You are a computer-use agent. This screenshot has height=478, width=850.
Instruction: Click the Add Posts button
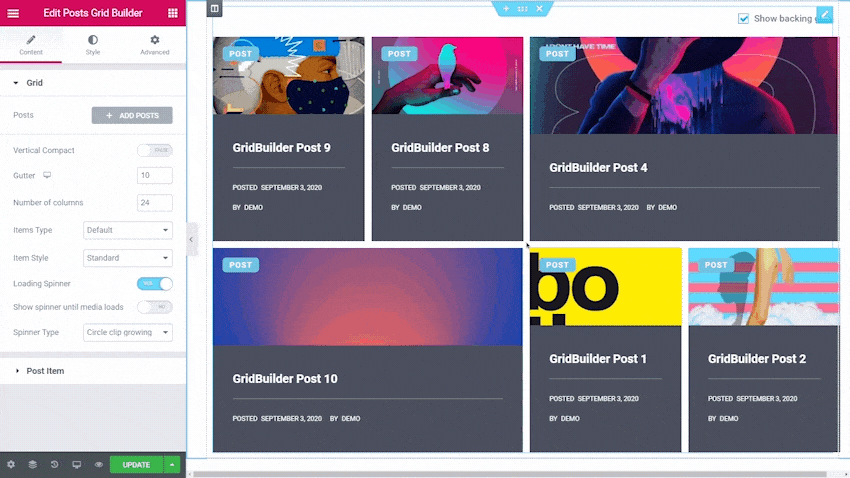pyautogui.click(x=132, y=115)
